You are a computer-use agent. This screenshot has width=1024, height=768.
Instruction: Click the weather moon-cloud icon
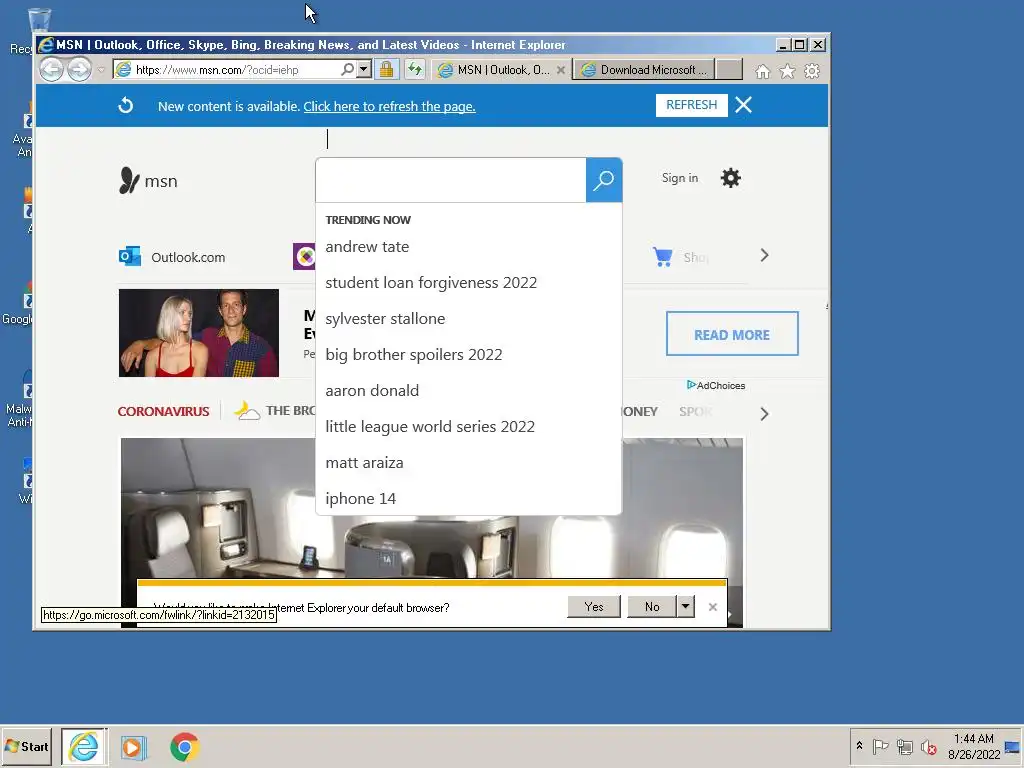tap(246, 410)
